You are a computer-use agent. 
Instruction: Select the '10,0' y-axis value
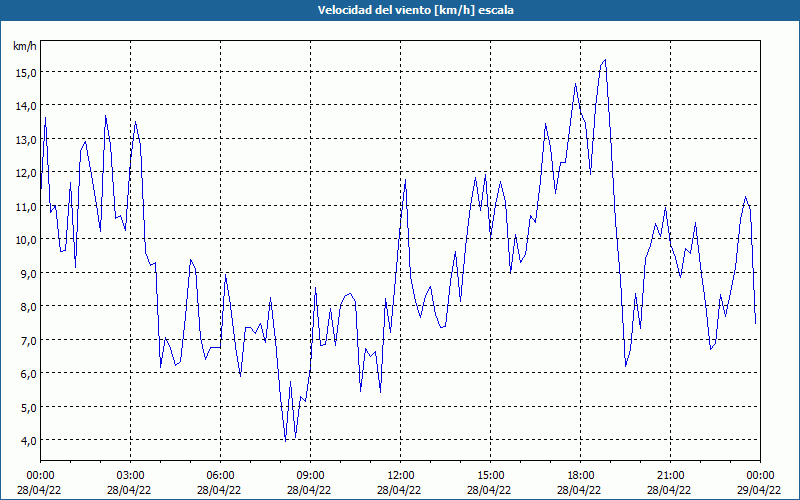click(x=26, y=239)
